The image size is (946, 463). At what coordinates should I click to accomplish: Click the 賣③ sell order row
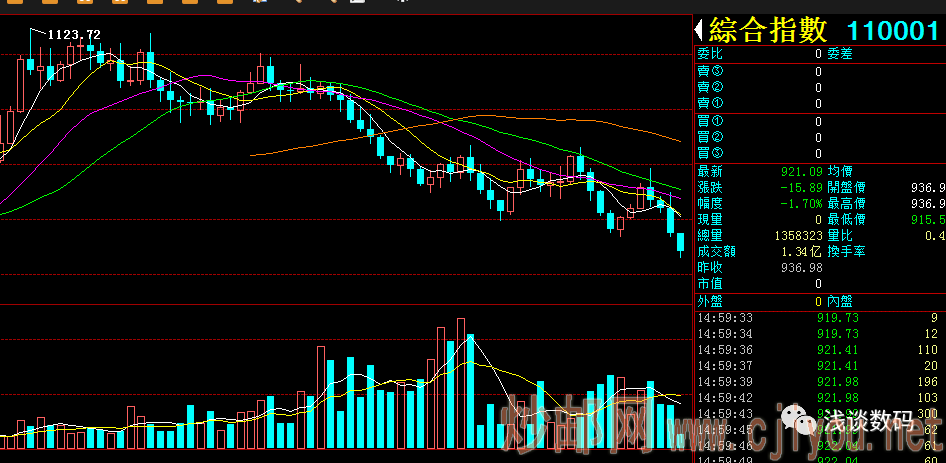point(760,71)
